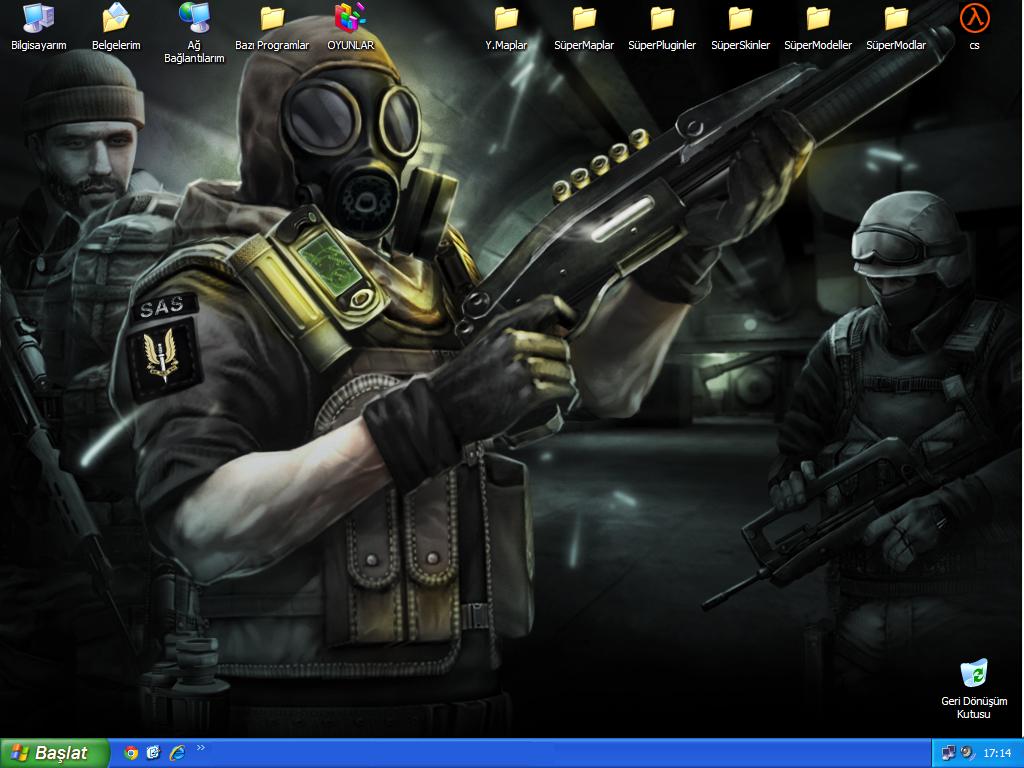Select the Y.Maplar folder
Viewport: 1024px width, 768px height.
506,18
